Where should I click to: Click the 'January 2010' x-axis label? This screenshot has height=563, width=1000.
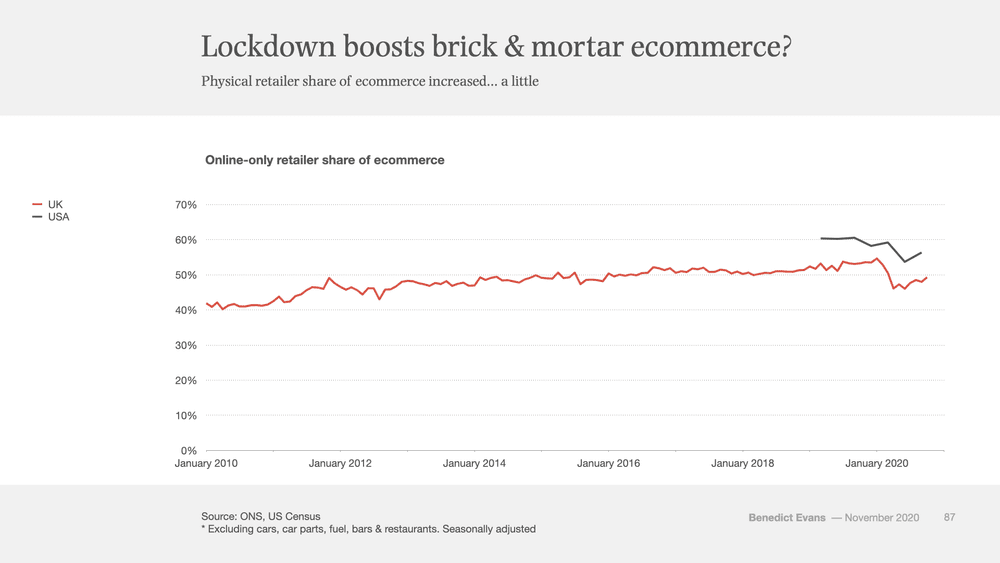pos(206,464)
